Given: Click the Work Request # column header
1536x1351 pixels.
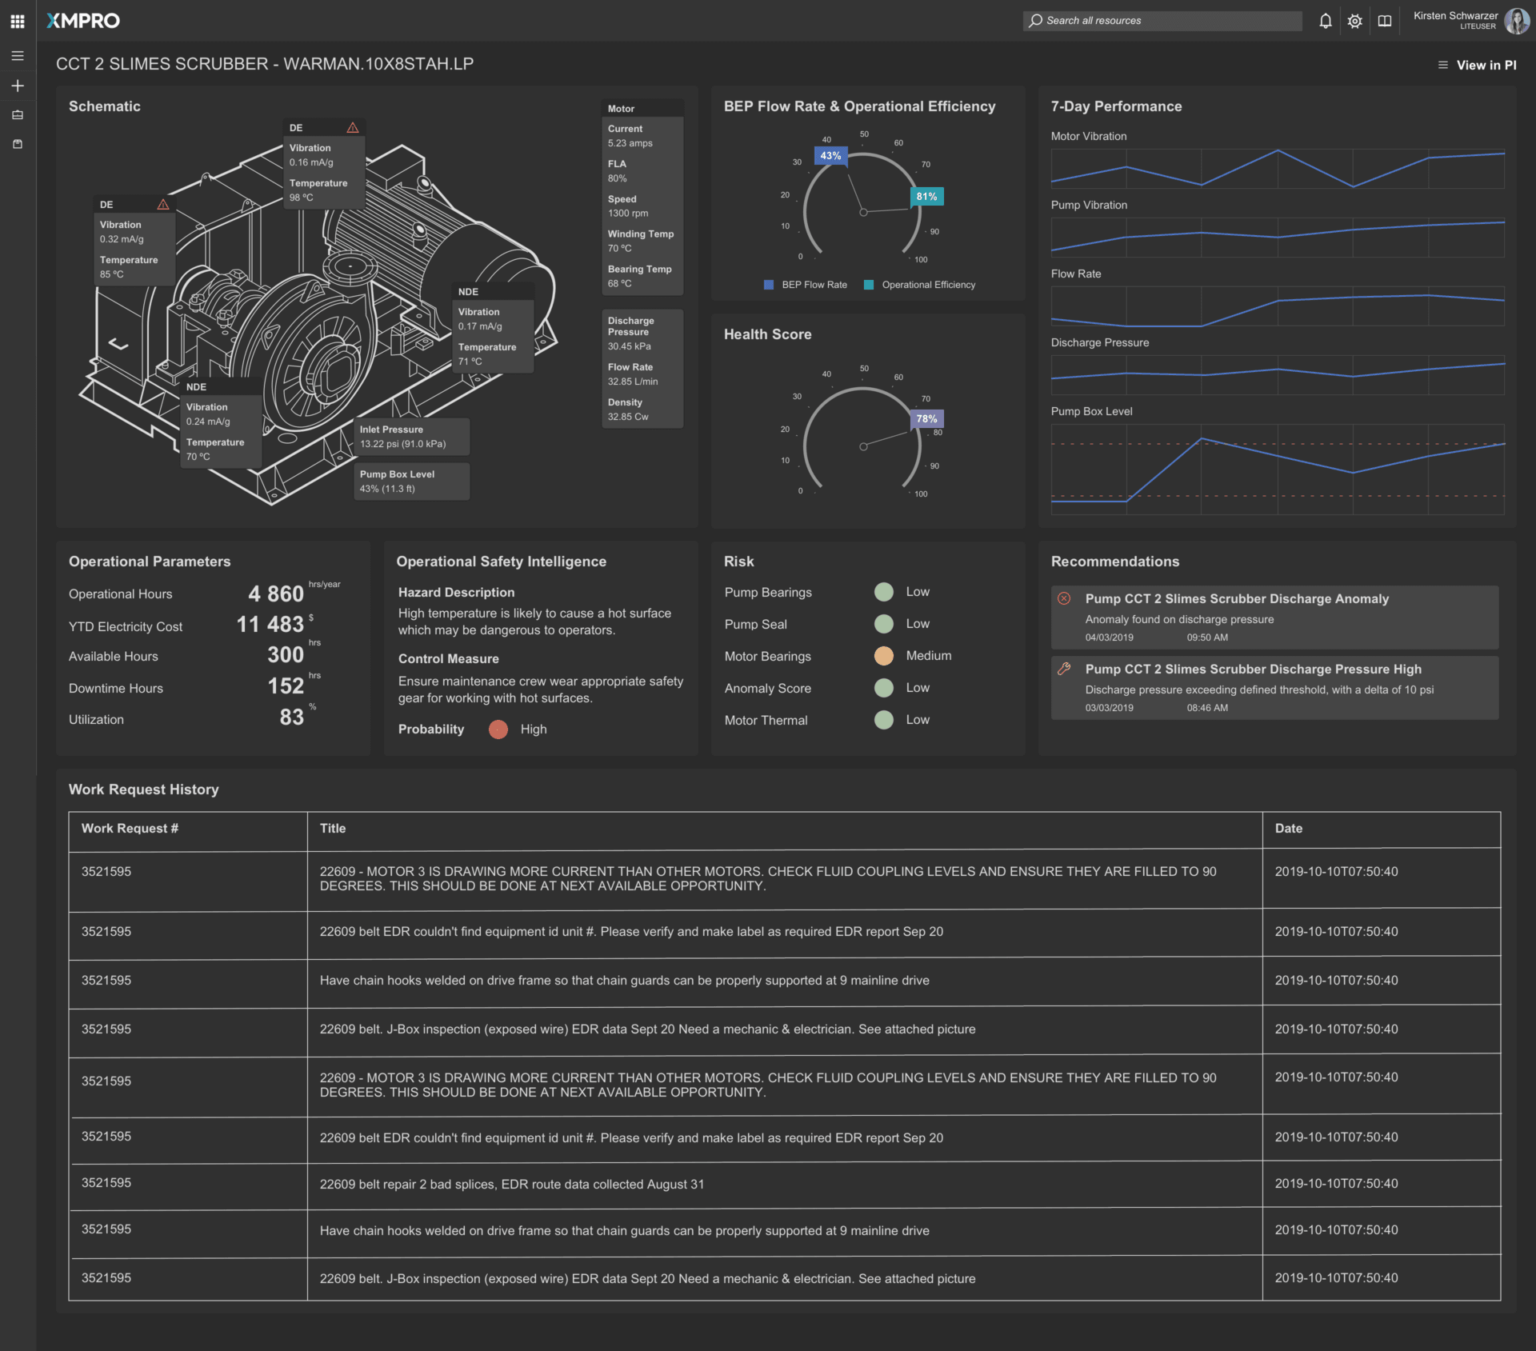Looking at the screenshot, I should (130, 829).
